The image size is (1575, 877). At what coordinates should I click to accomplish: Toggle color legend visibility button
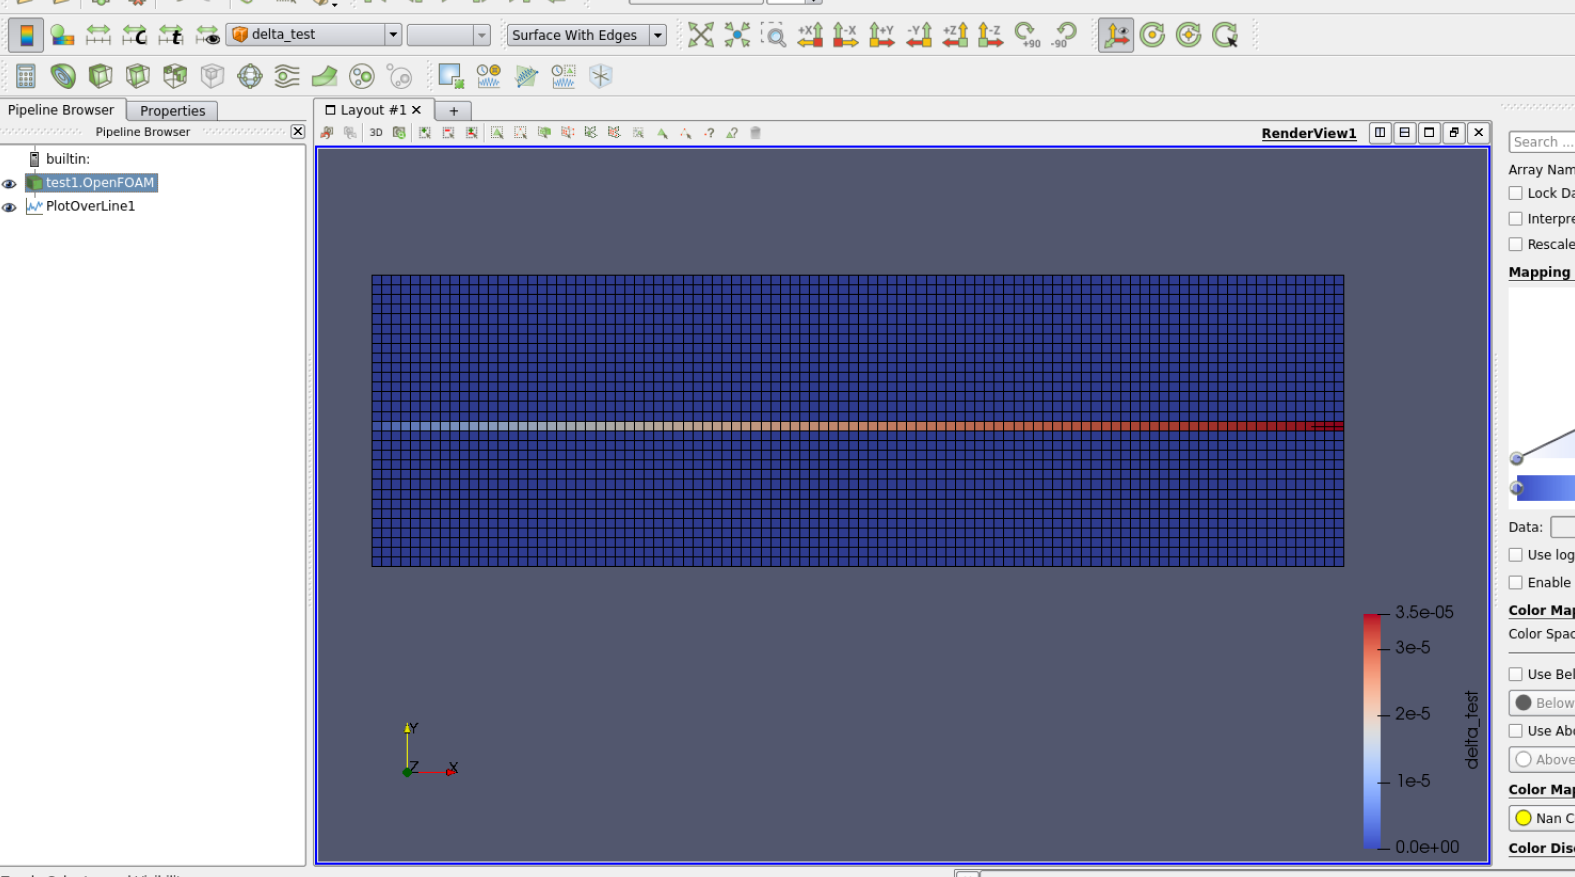click(26, 35)
